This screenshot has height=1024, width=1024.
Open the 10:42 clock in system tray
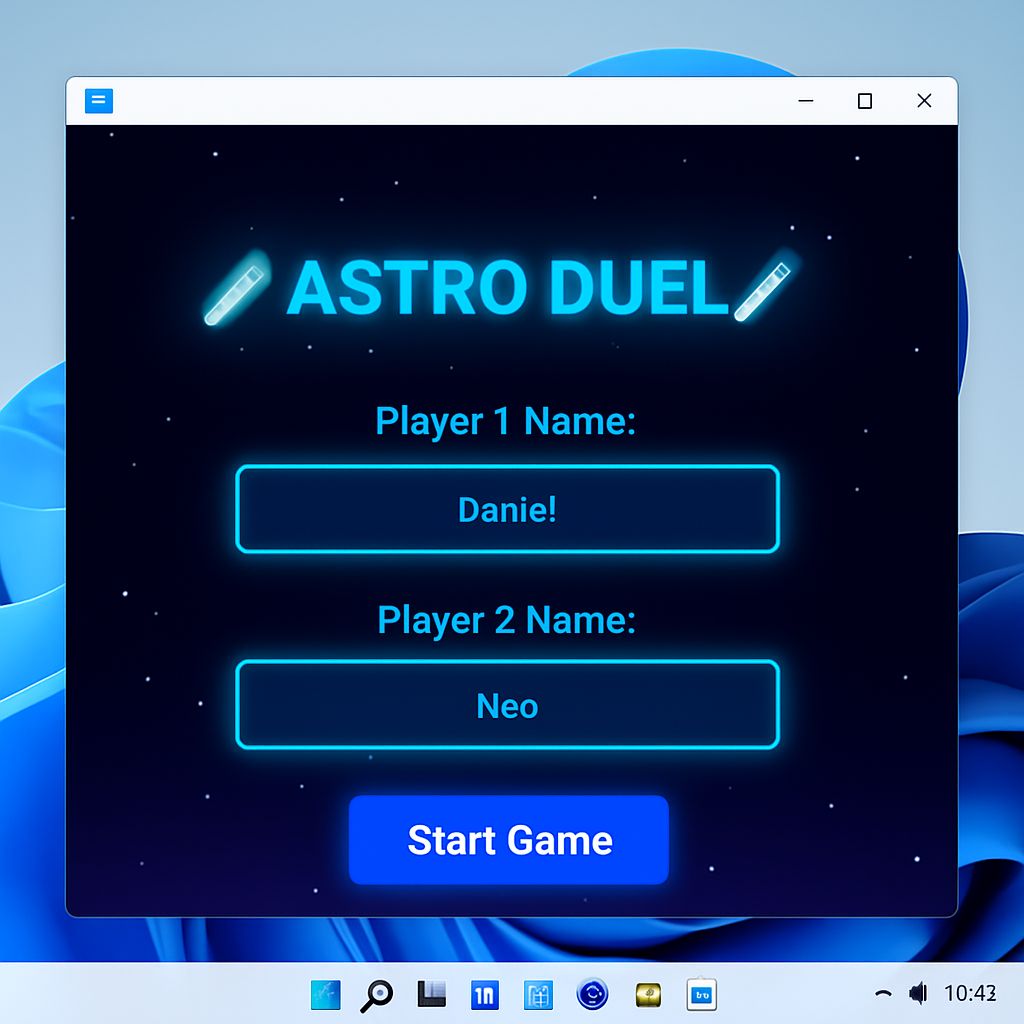point(970,993)
